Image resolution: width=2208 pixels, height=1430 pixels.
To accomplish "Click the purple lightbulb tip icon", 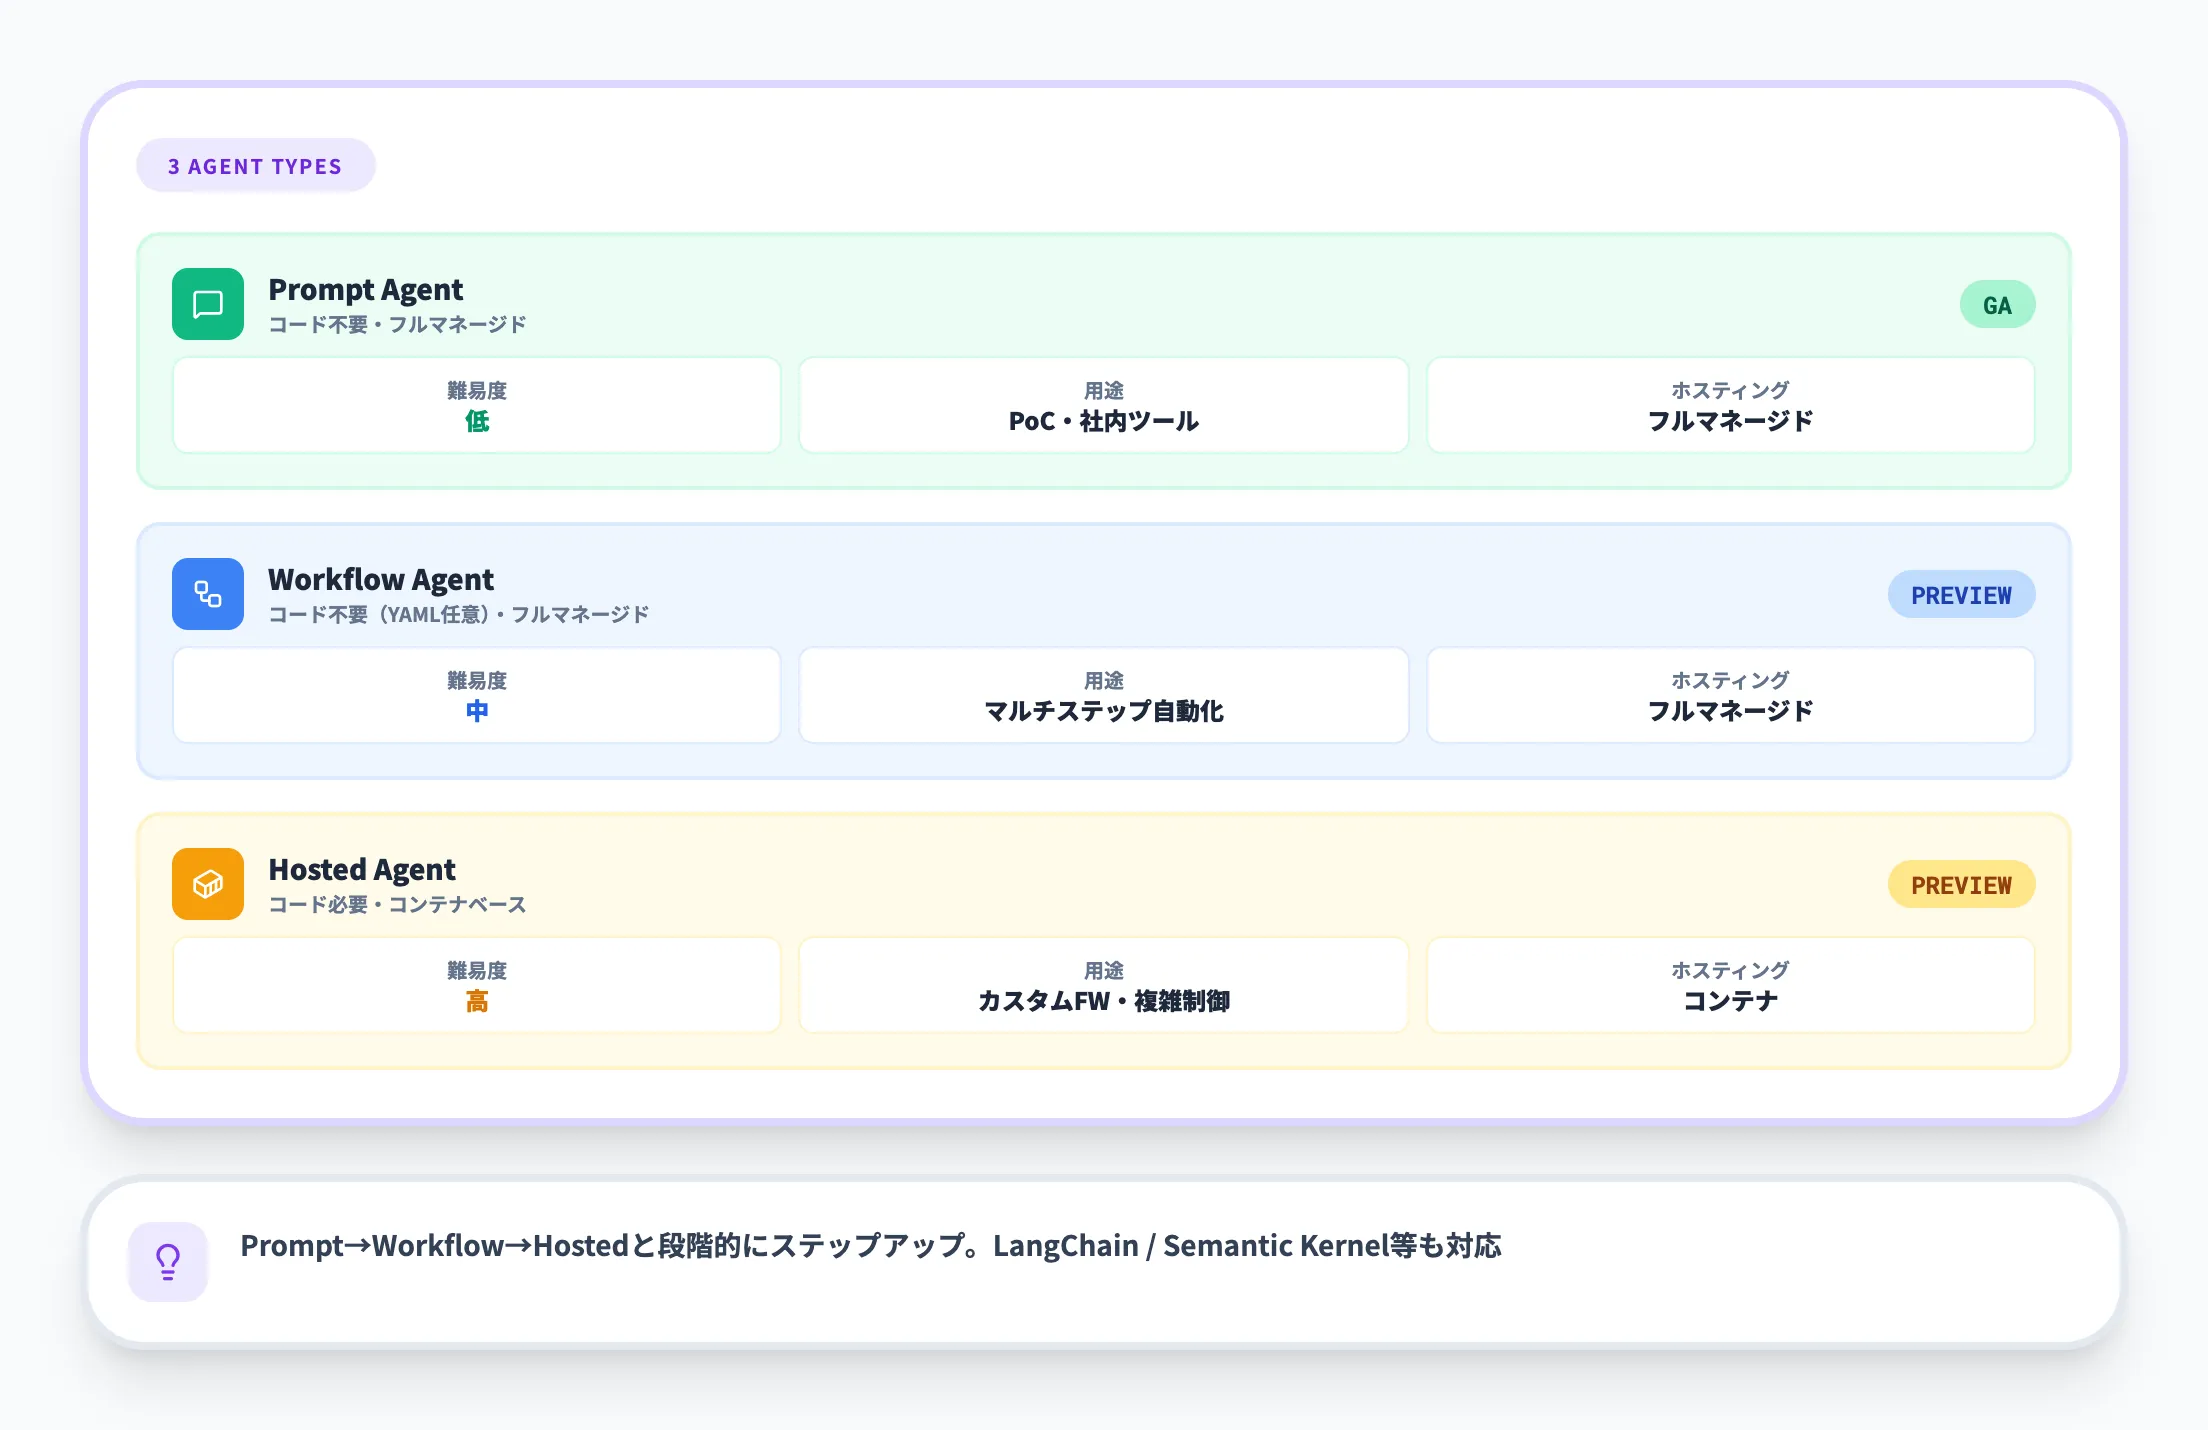I will [x=168, y=1262].
